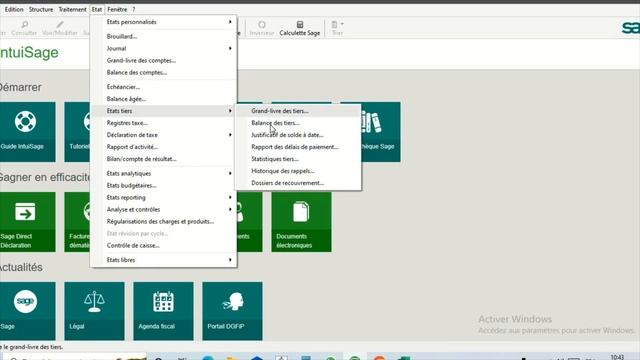640x360 pixels.
Task: Choose Grand-livre des tiers... in submenu
Action: click(x=298, y=111)
